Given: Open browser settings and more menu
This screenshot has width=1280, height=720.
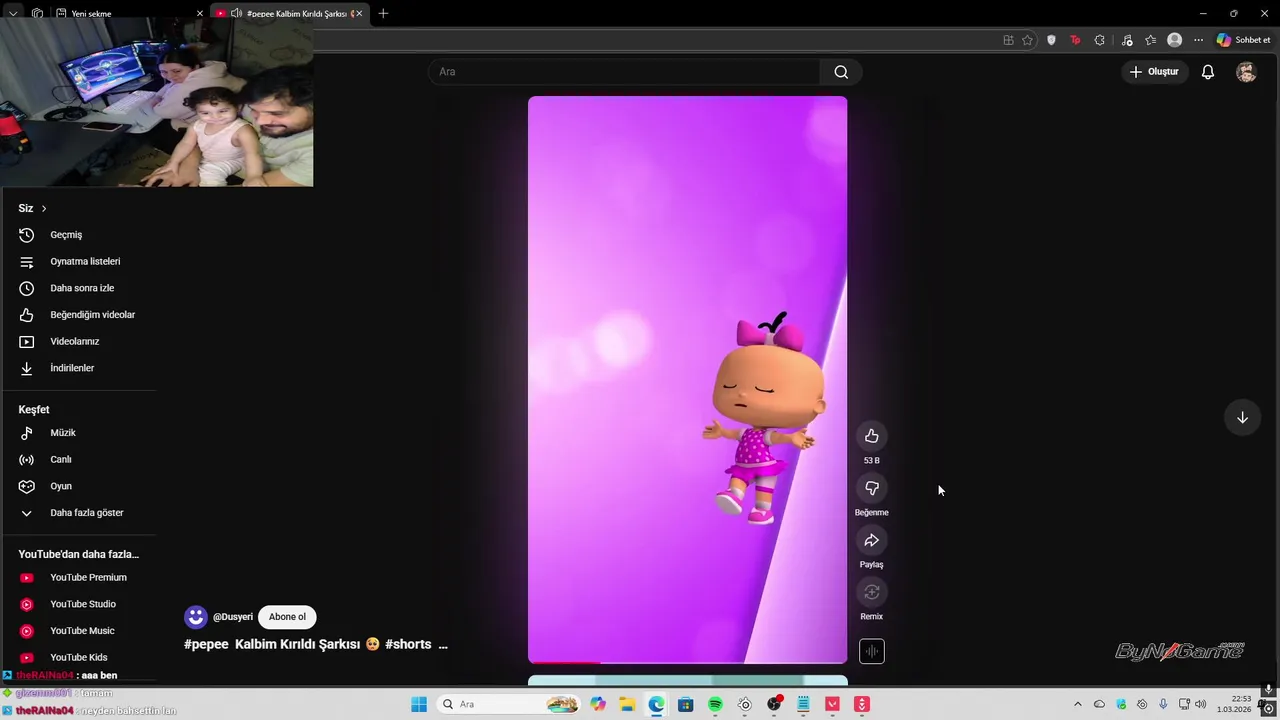Looking at the screenshot, I should (x=1198, y=40).
